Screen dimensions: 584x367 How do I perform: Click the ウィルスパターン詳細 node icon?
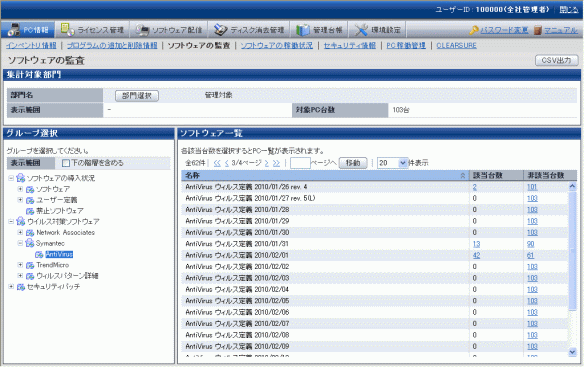30,276
